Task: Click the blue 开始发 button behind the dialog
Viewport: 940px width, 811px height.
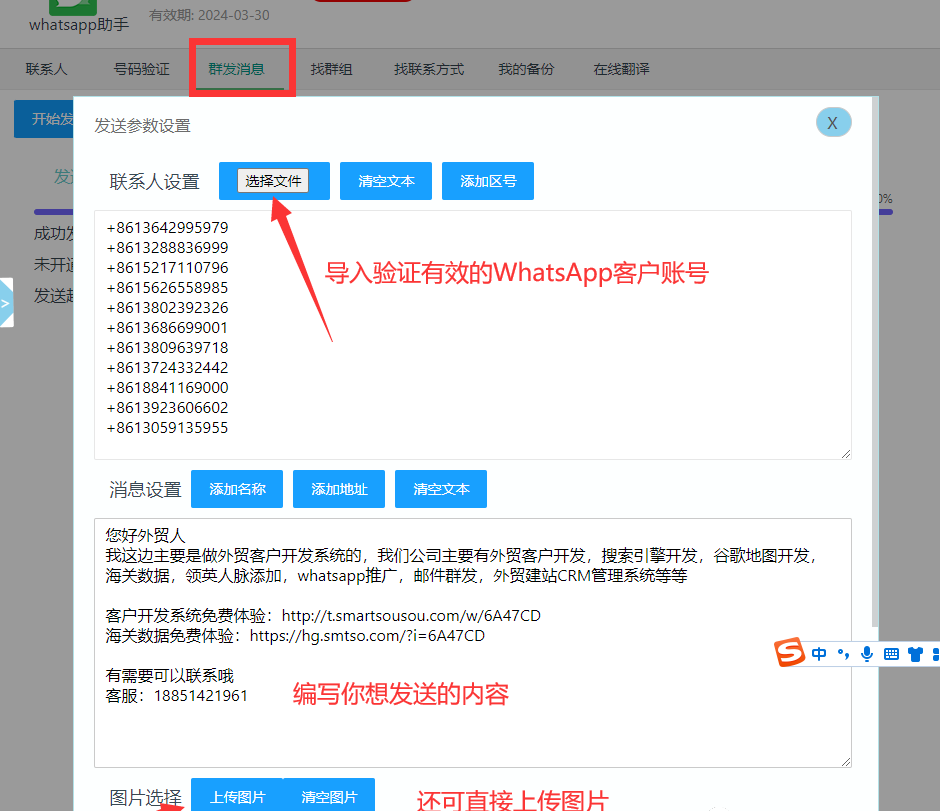Action: (44, 119)
